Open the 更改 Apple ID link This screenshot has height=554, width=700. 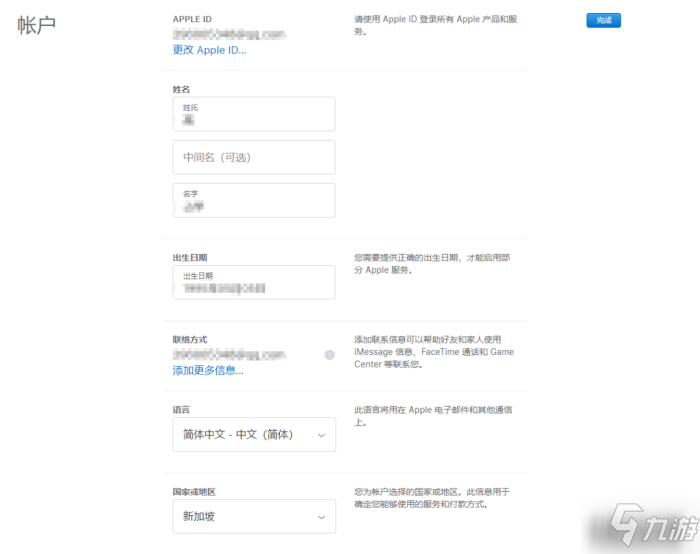point(209,50)
